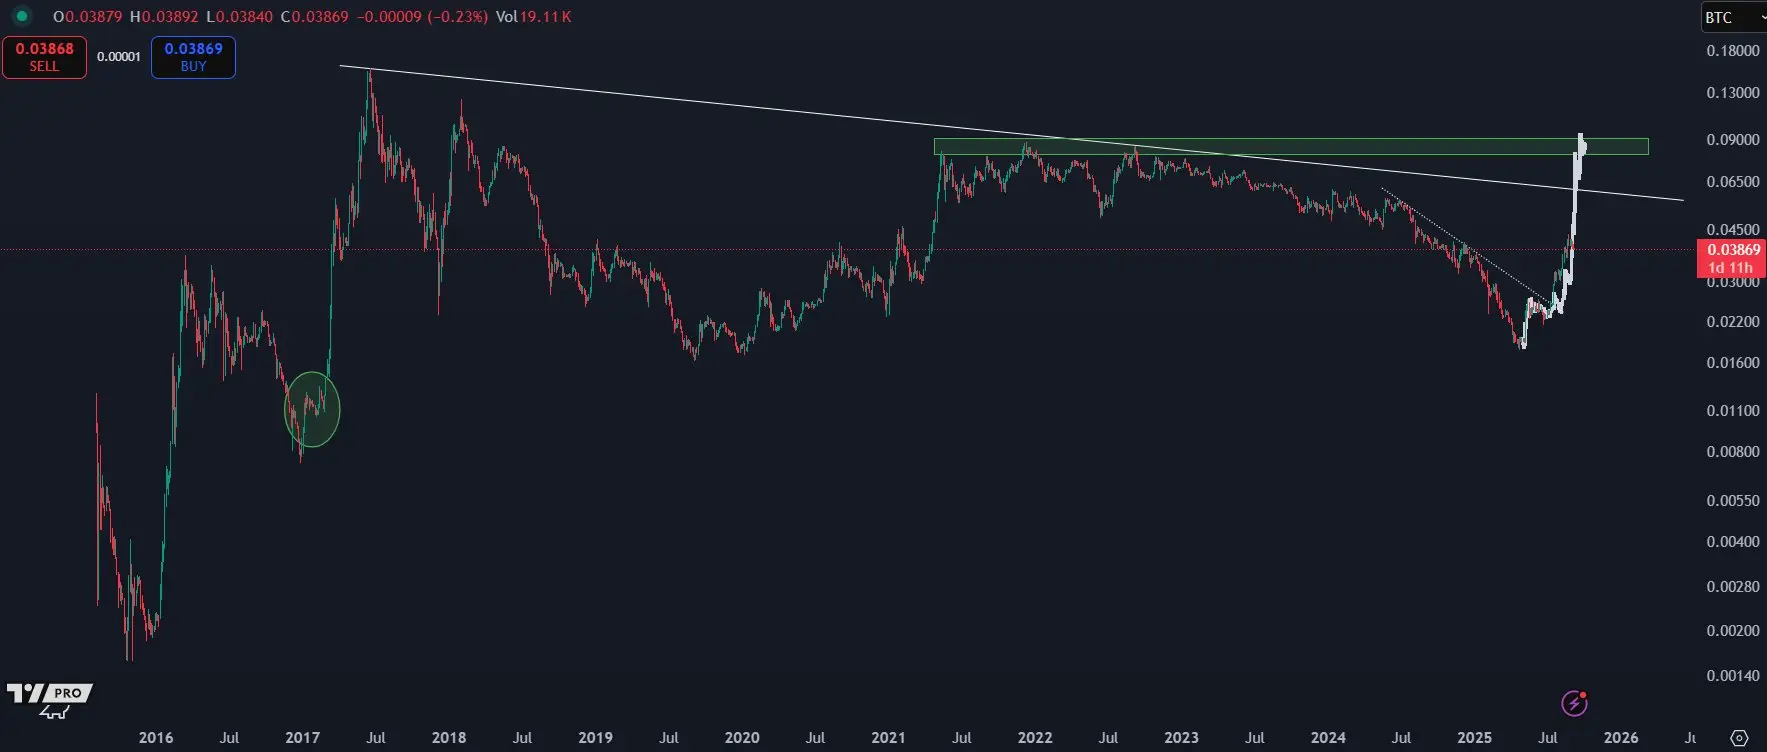This screenshot has width=1767, height=752.
Task: Click the 0.00200 price axis label
Action: pos(1733,631)
